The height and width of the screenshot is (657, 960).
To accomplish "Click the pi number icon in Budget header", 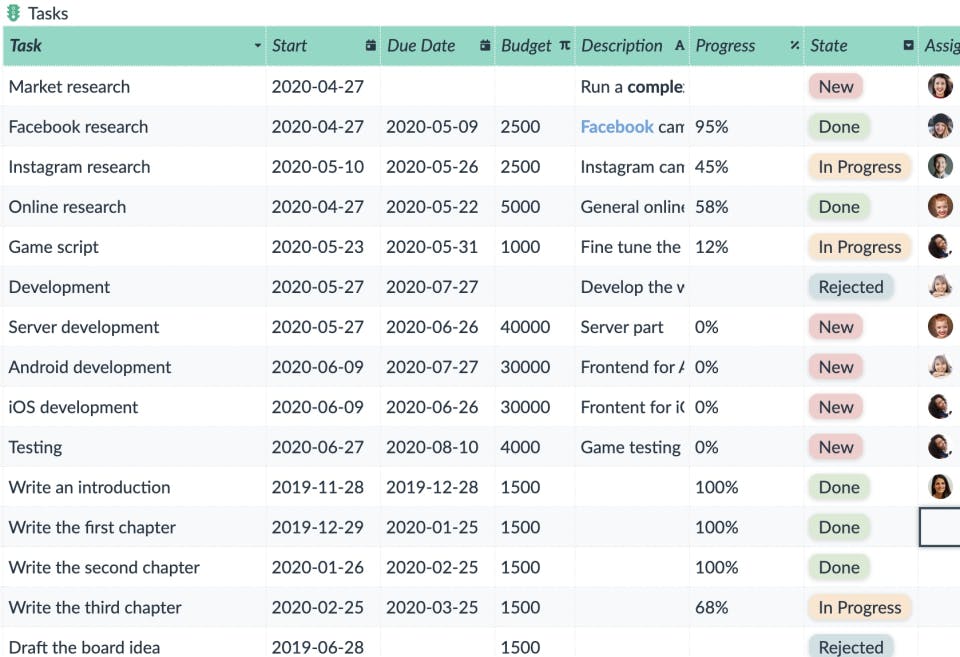I will (x=565, y=46).
